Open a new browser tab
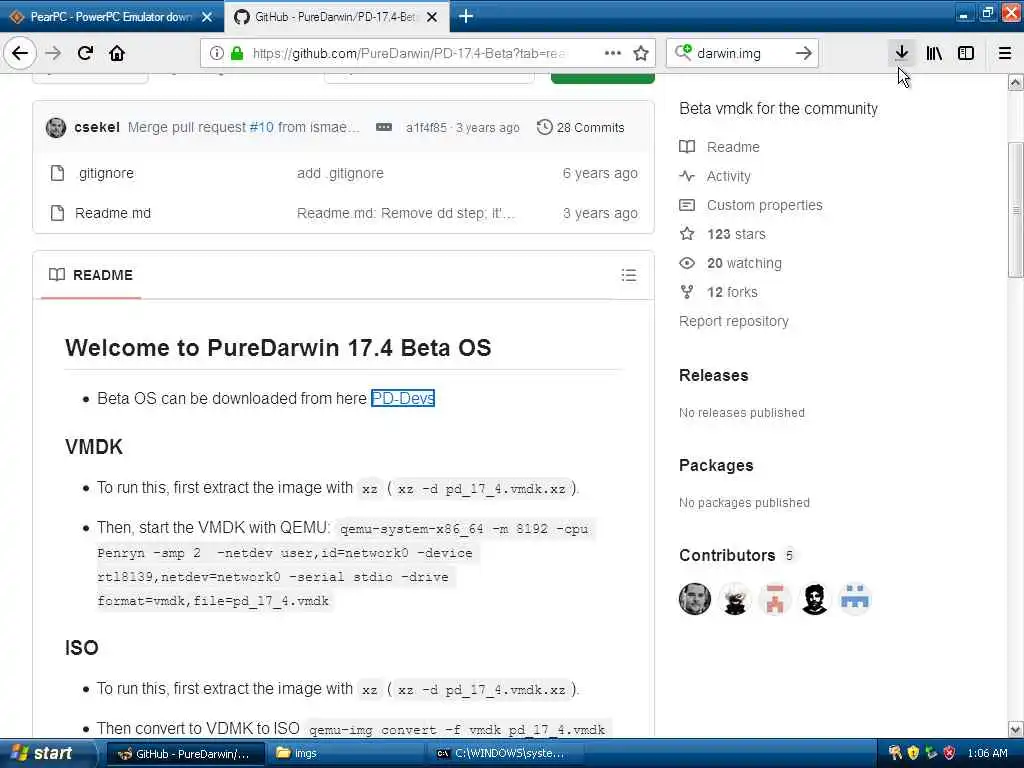The height and width of the screenshot is (768, 1024). tap(466, 16)
